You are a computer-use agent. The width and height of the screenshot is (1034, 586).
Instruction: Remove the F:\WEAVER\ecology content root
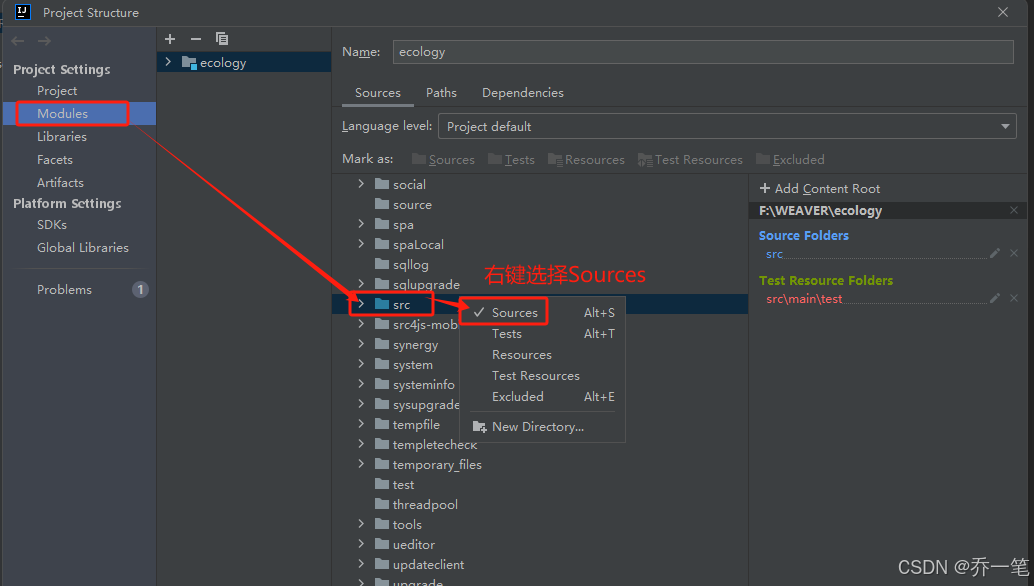point(1014,210)
